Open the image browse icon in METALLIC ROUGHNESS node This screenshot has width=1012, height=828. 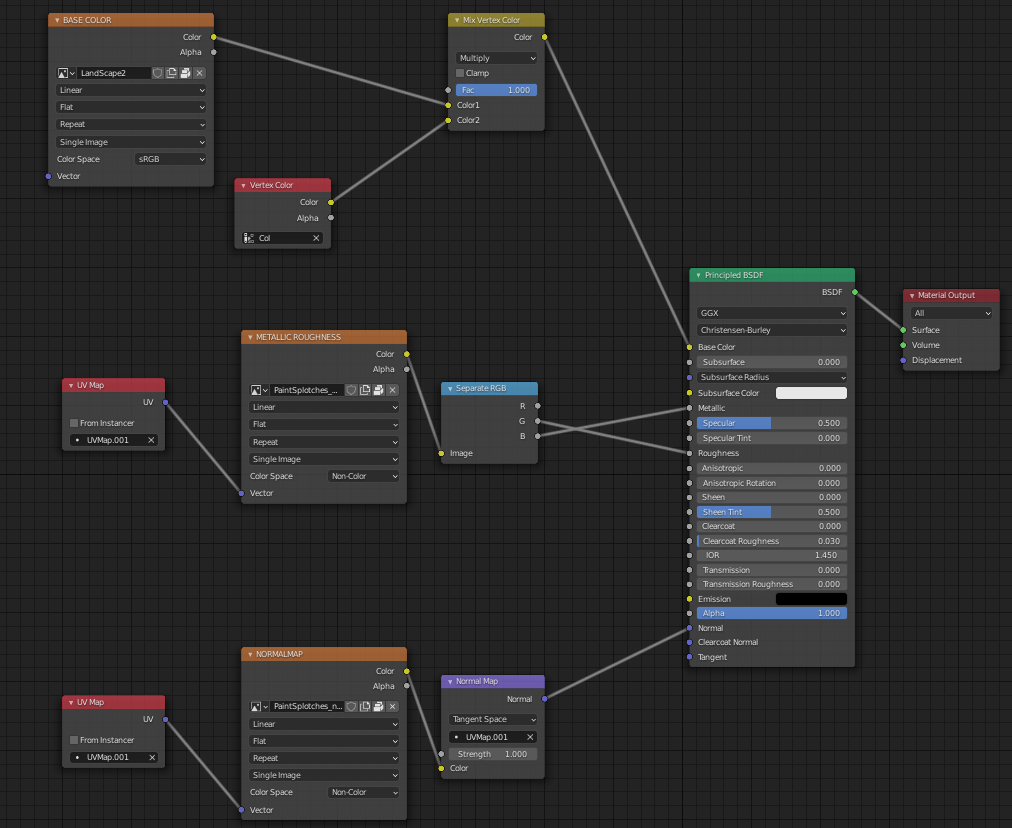256,390
